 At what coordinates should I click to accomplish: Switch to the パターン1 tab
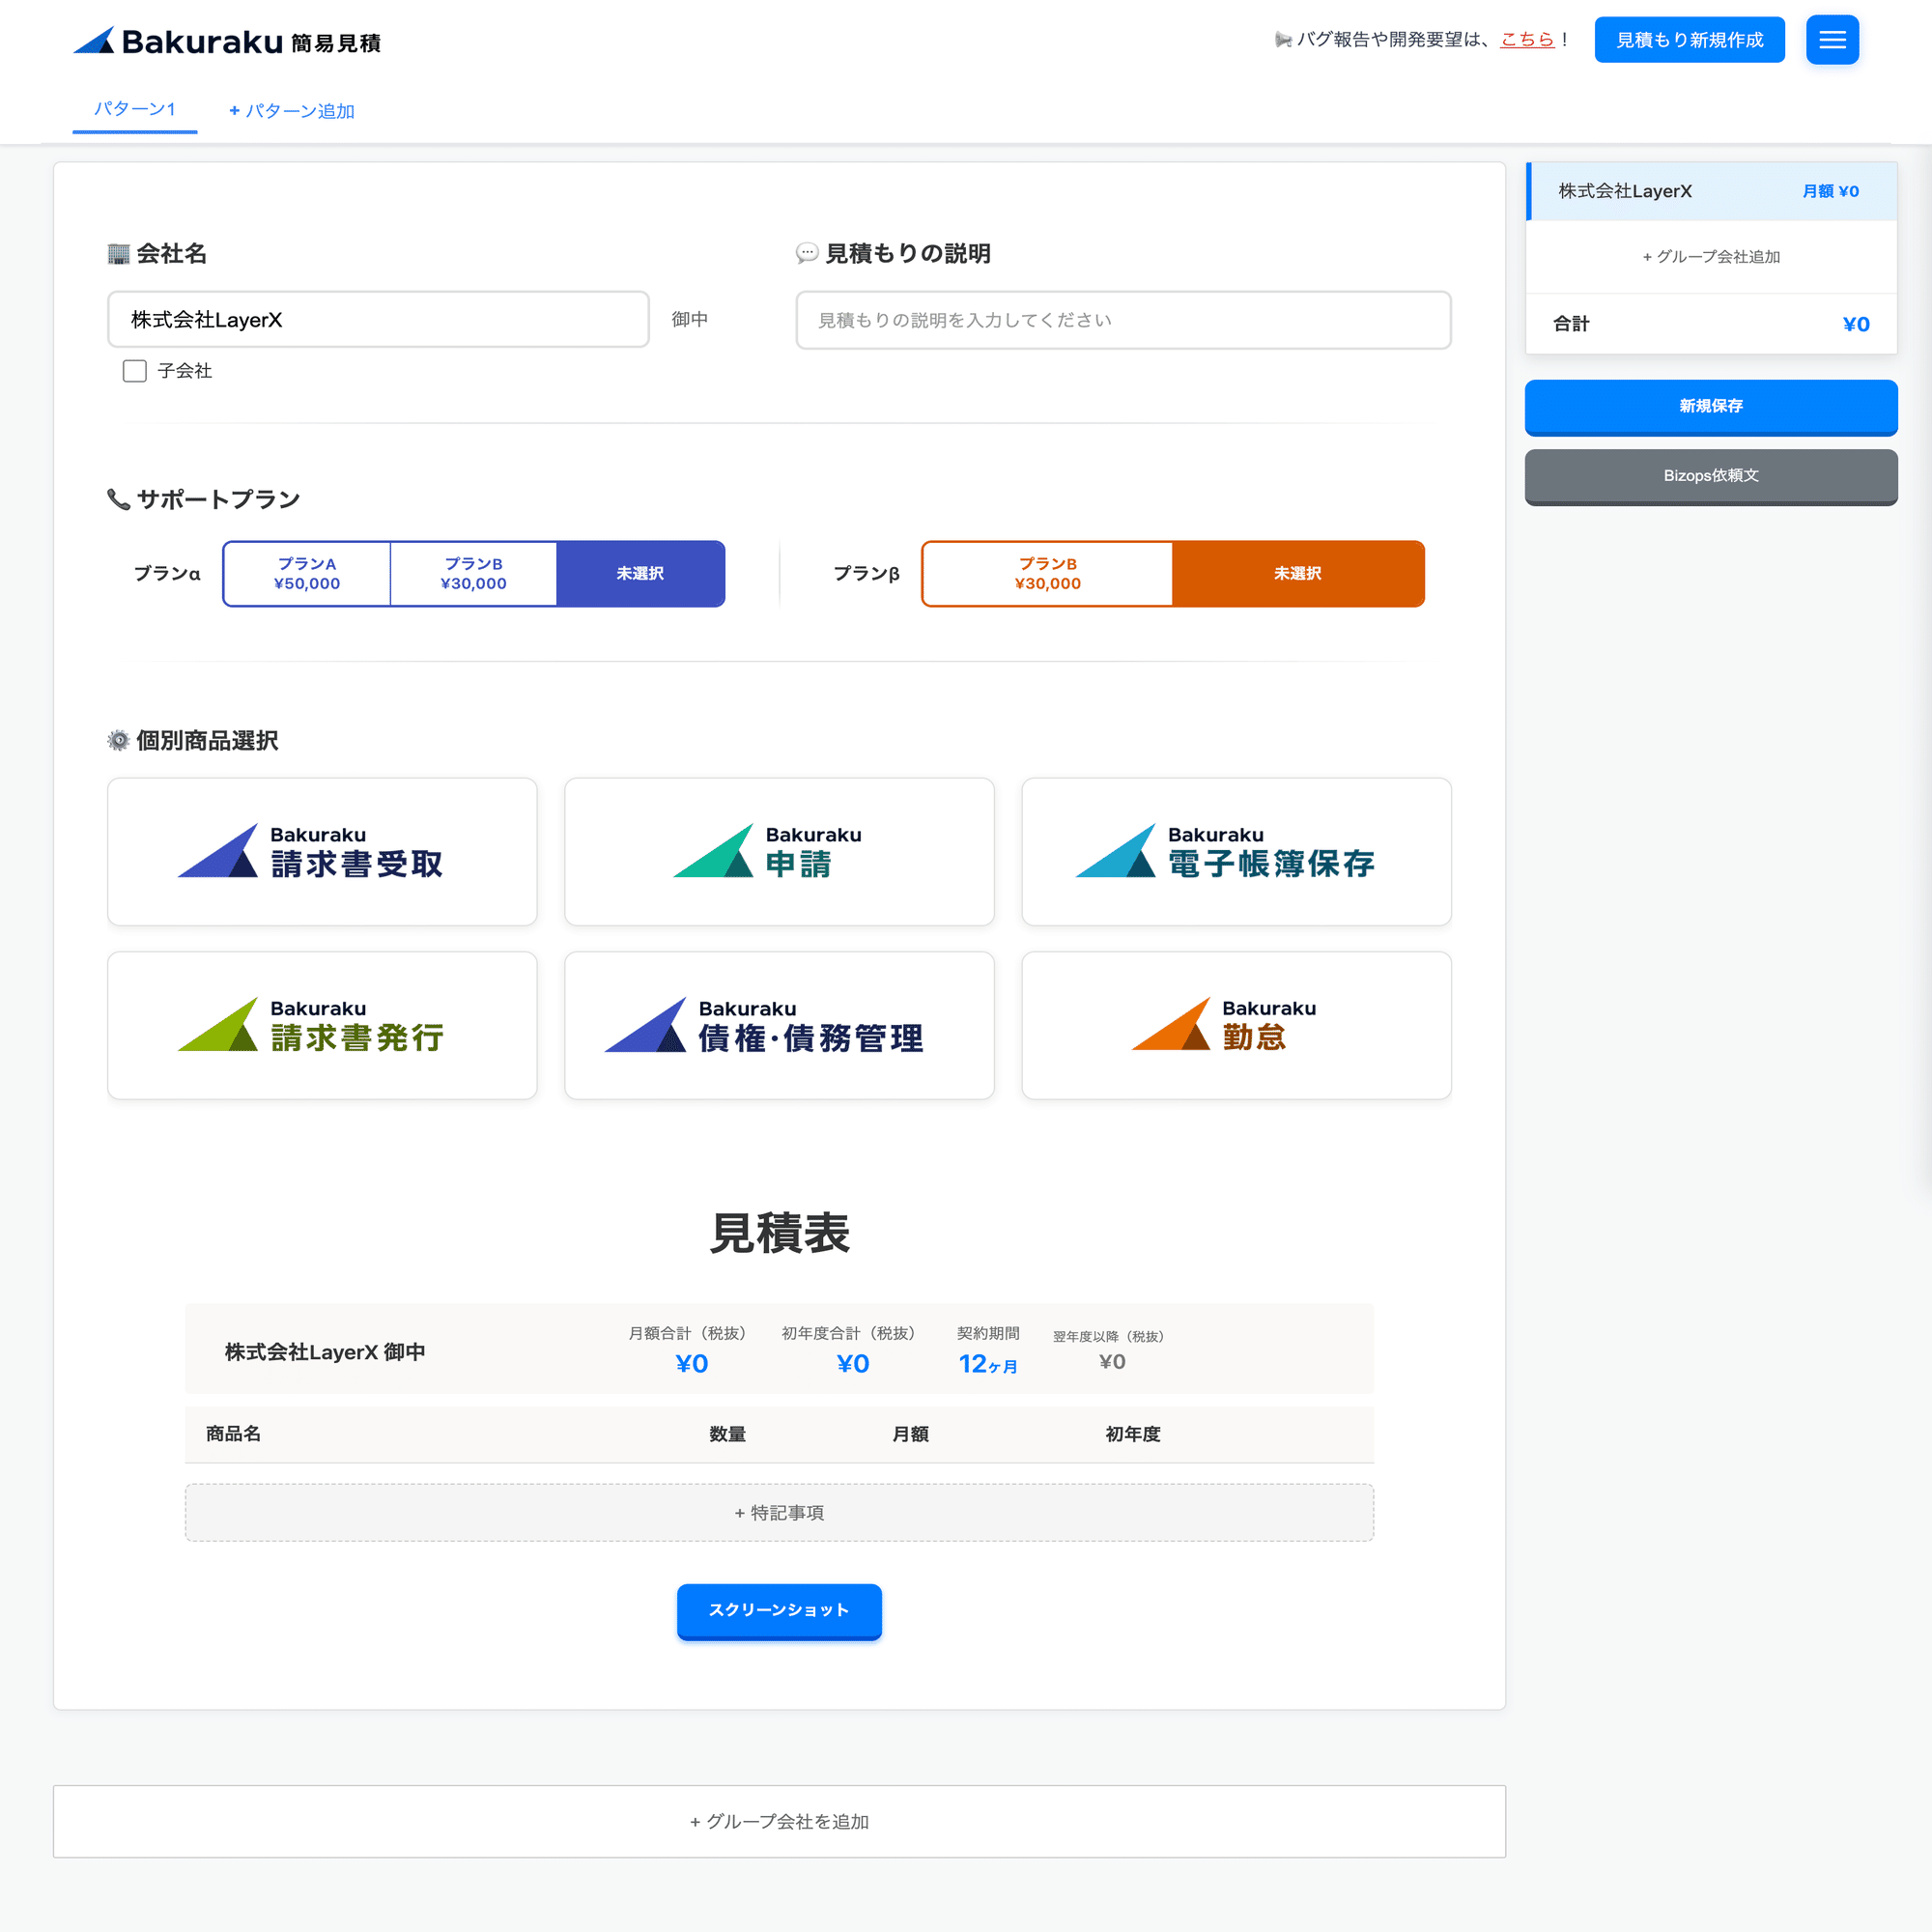(135, 109)
